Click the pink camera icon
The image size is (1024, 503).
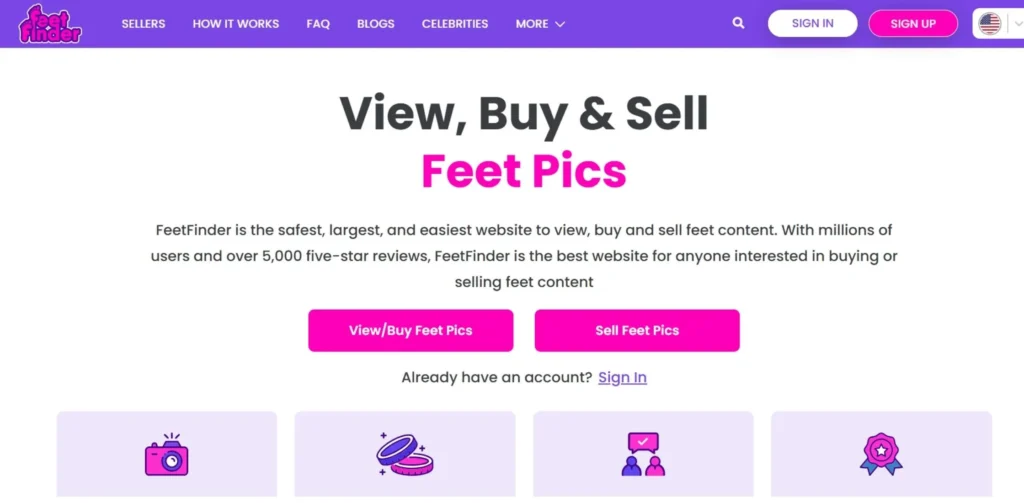pyautogui.click(x=166, y=455)
